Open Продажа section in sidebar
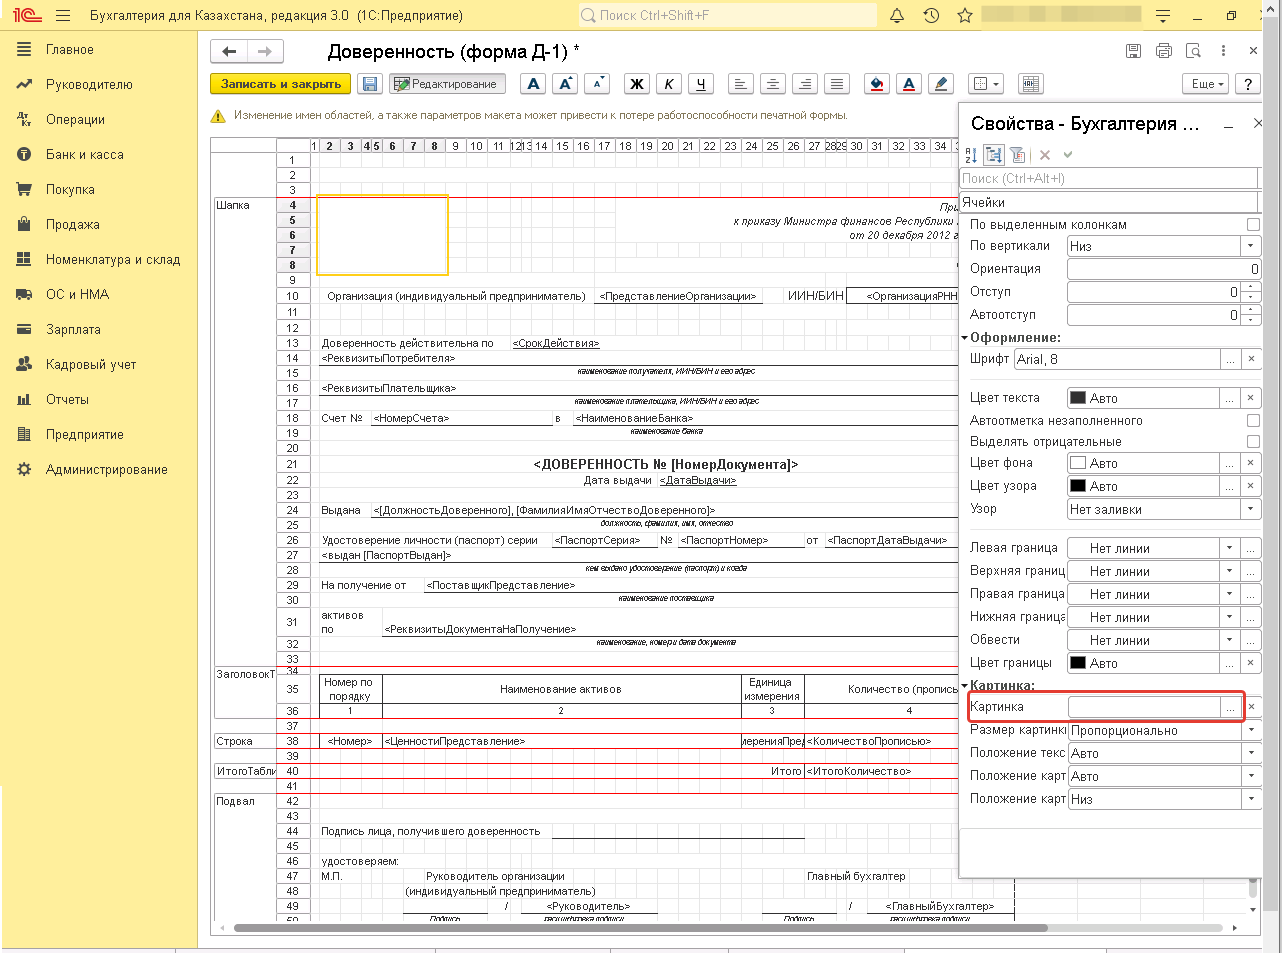Screen dimensions: 1282x953 coord(73,225)
